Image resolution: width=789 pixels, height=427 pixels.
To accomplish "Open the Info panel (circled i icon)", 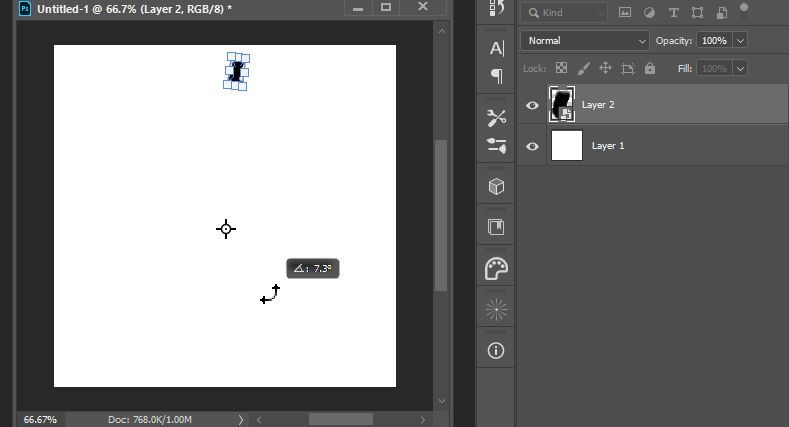I will pyautogui.click(x=496, y=351).
